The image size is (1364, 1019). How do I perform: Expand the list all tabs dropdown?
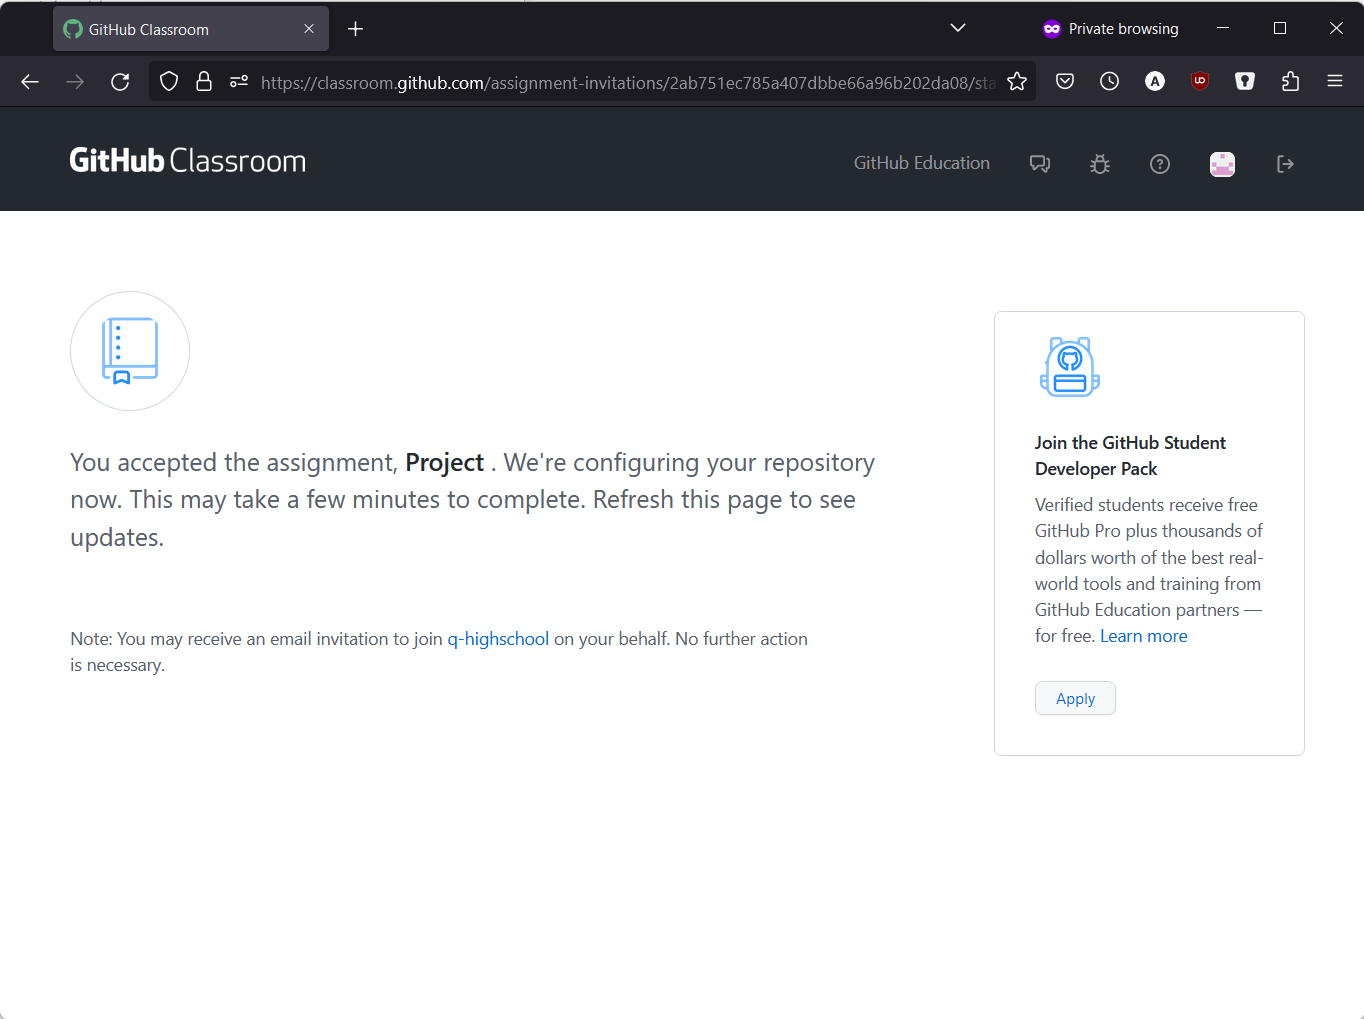(x=957, y=28)
